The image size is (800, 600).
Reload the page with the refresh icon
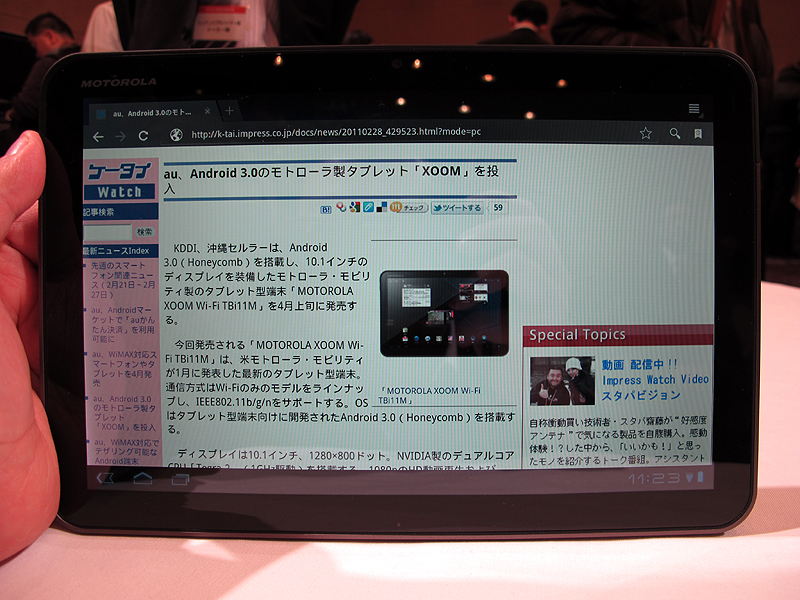(x=143, y=136)
